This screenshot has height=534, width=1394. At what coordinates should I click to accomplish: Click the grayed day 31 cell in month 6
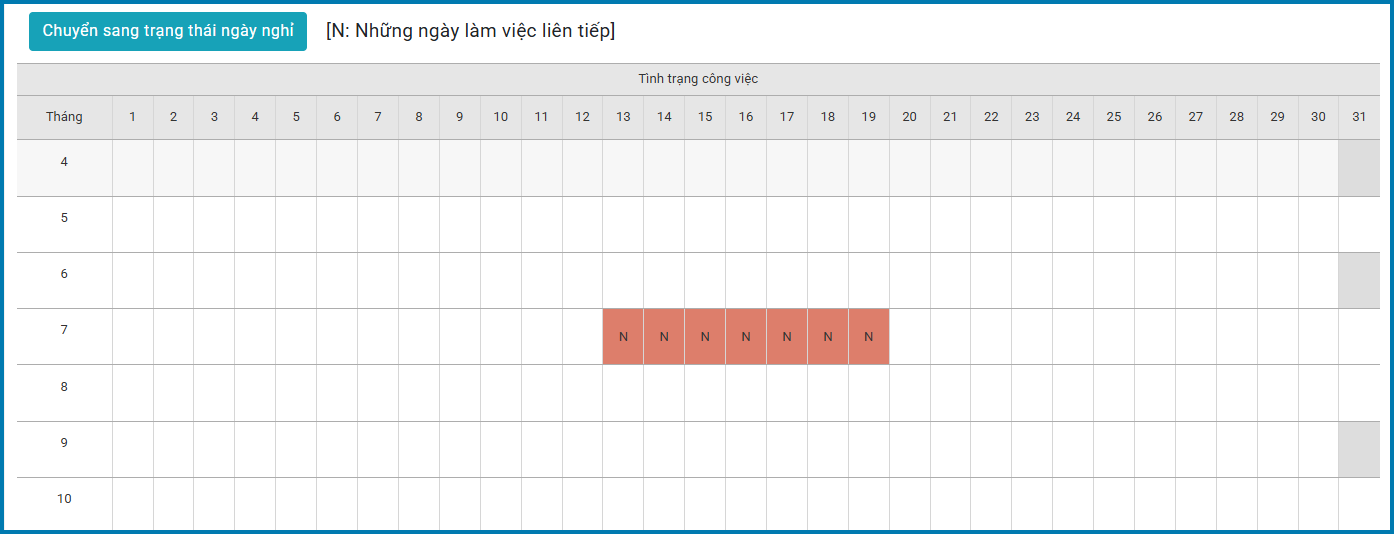[1359, 280]
